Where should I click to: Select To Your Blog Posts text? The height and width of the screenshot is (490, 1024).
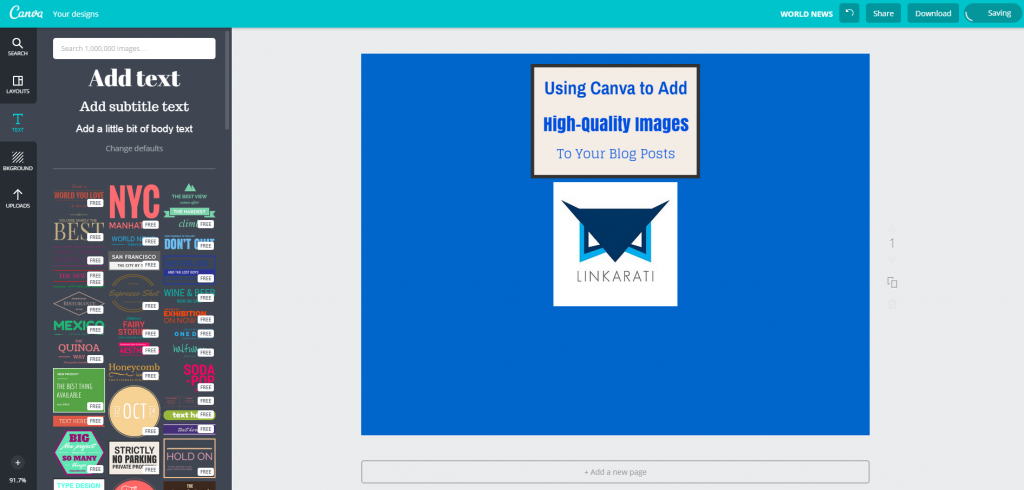615,154
